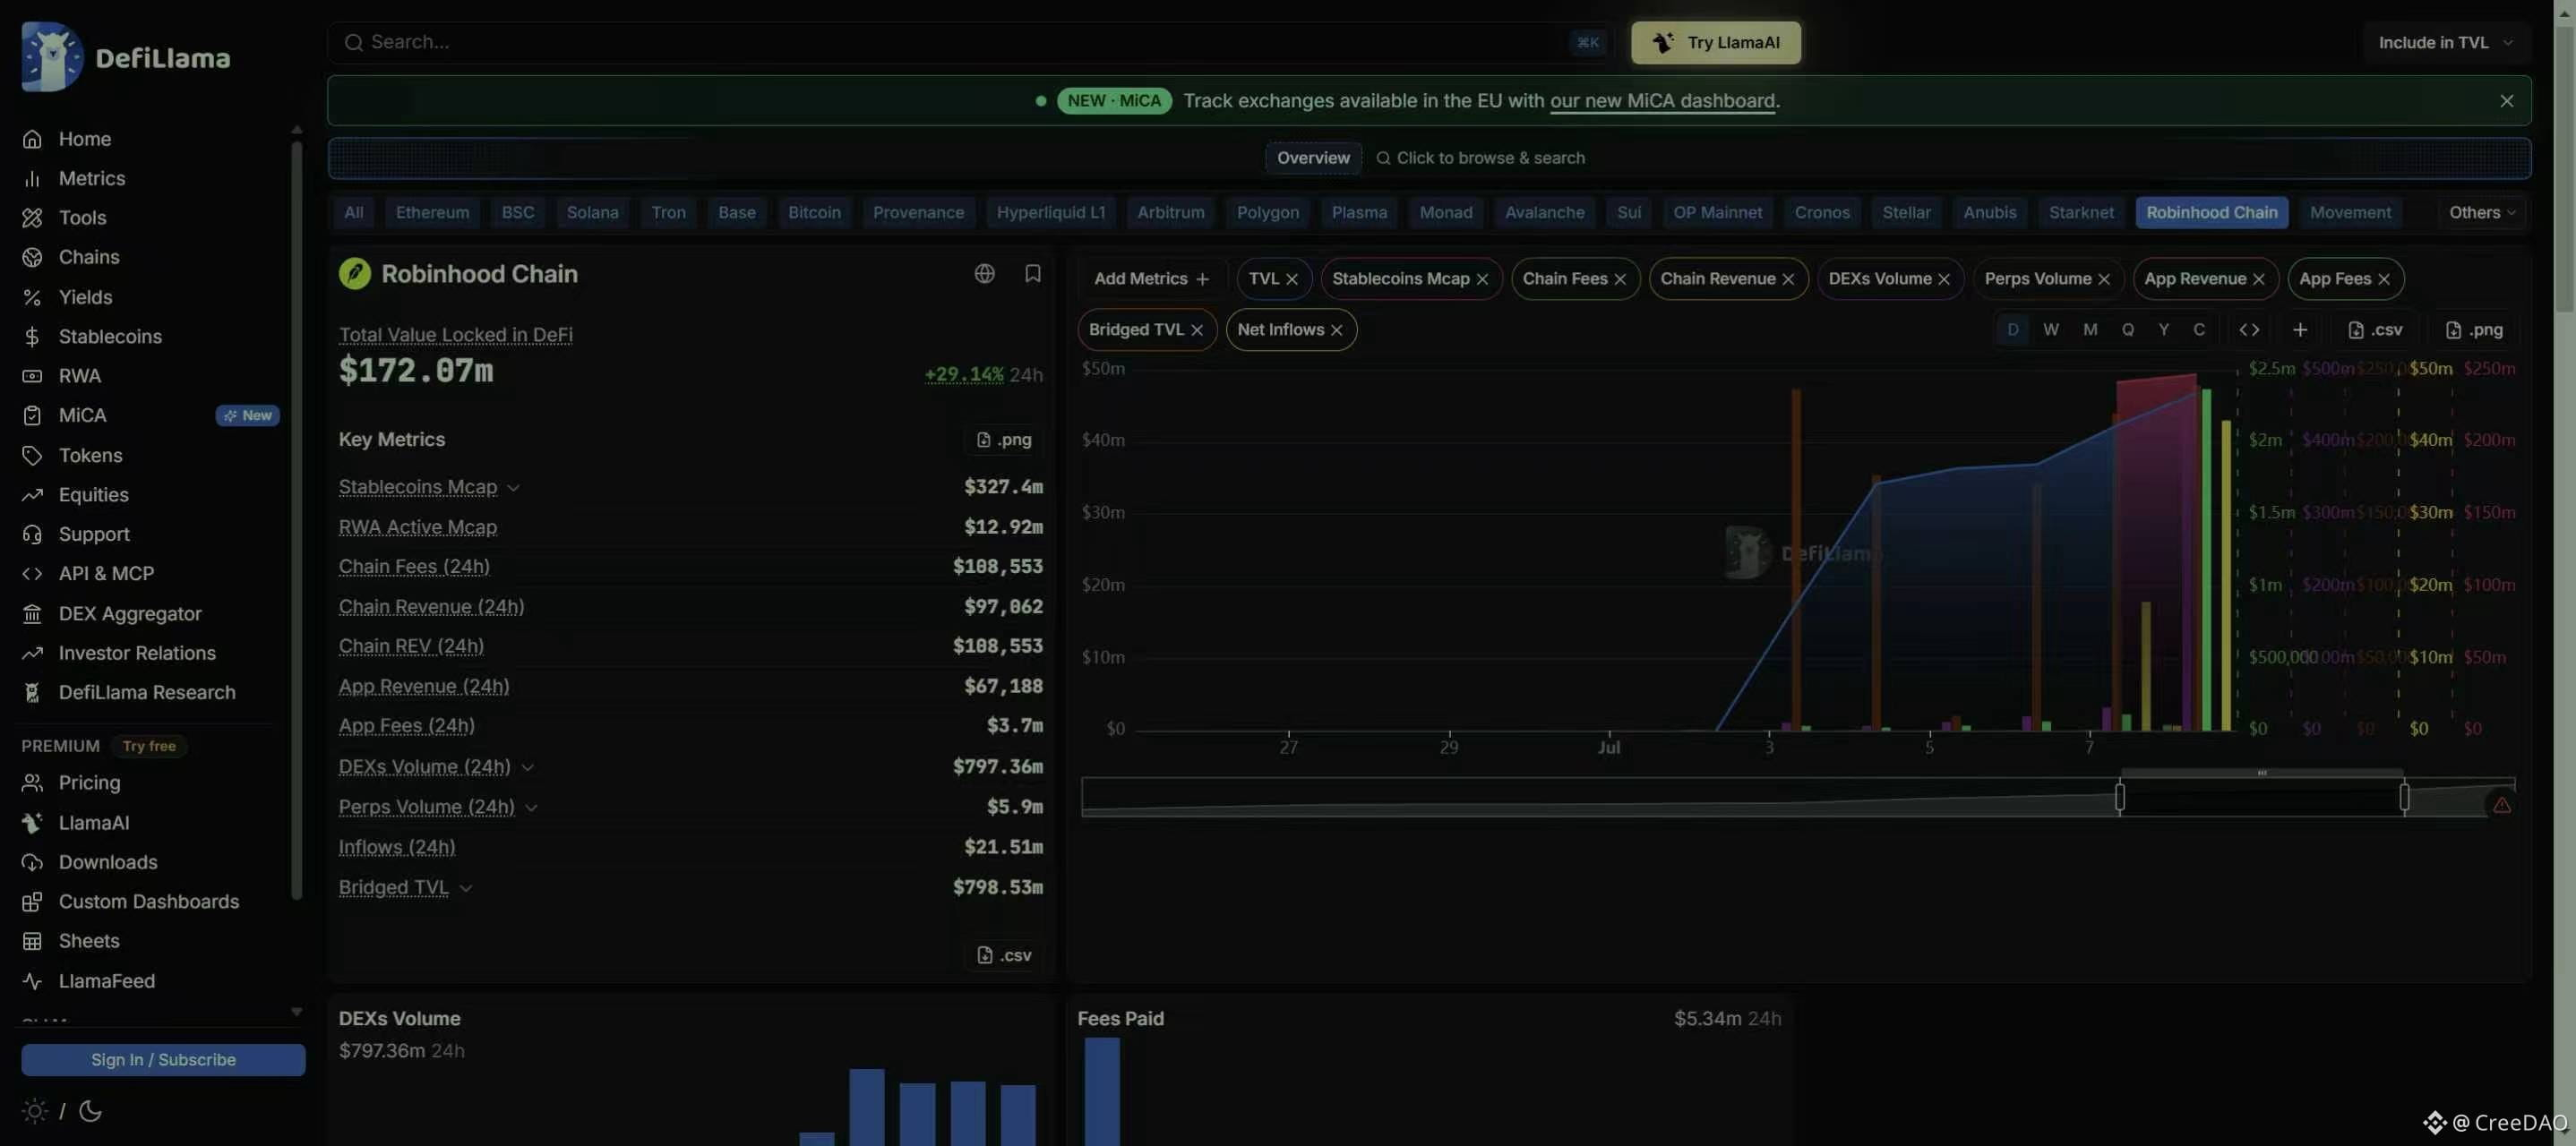
Task: Open the DEX Aggregator bank icon
Action: (x=32, y=614)
